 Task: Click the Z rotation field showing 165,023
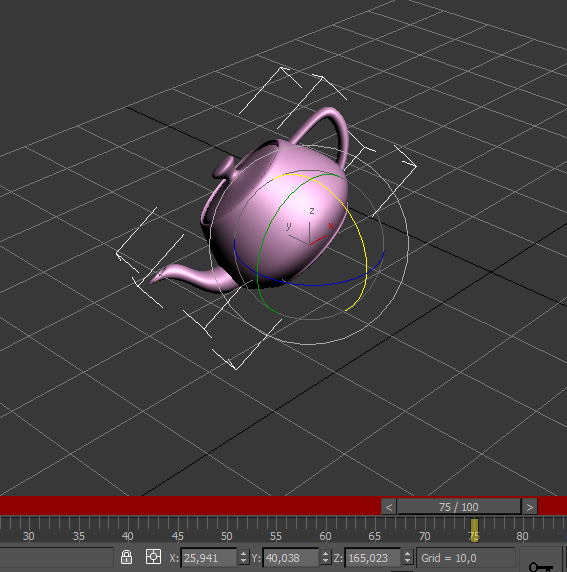pos(373,558)
